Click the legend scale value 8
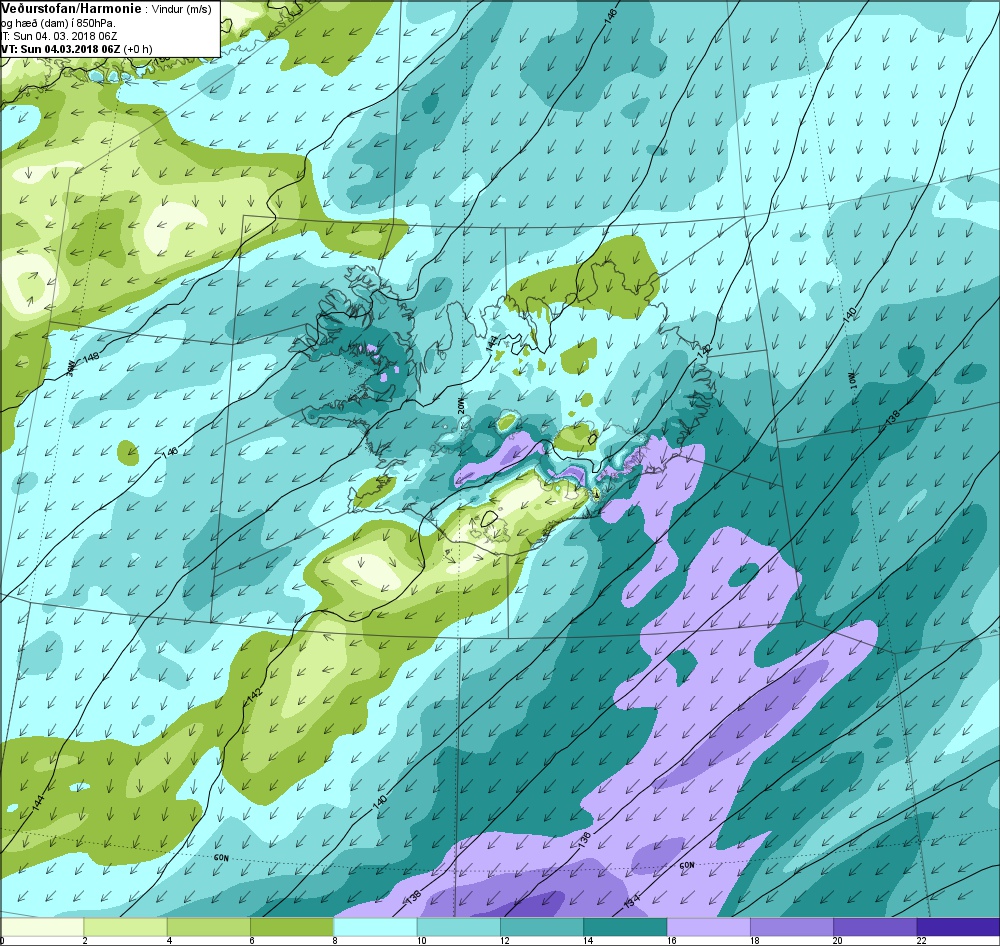 334,941
